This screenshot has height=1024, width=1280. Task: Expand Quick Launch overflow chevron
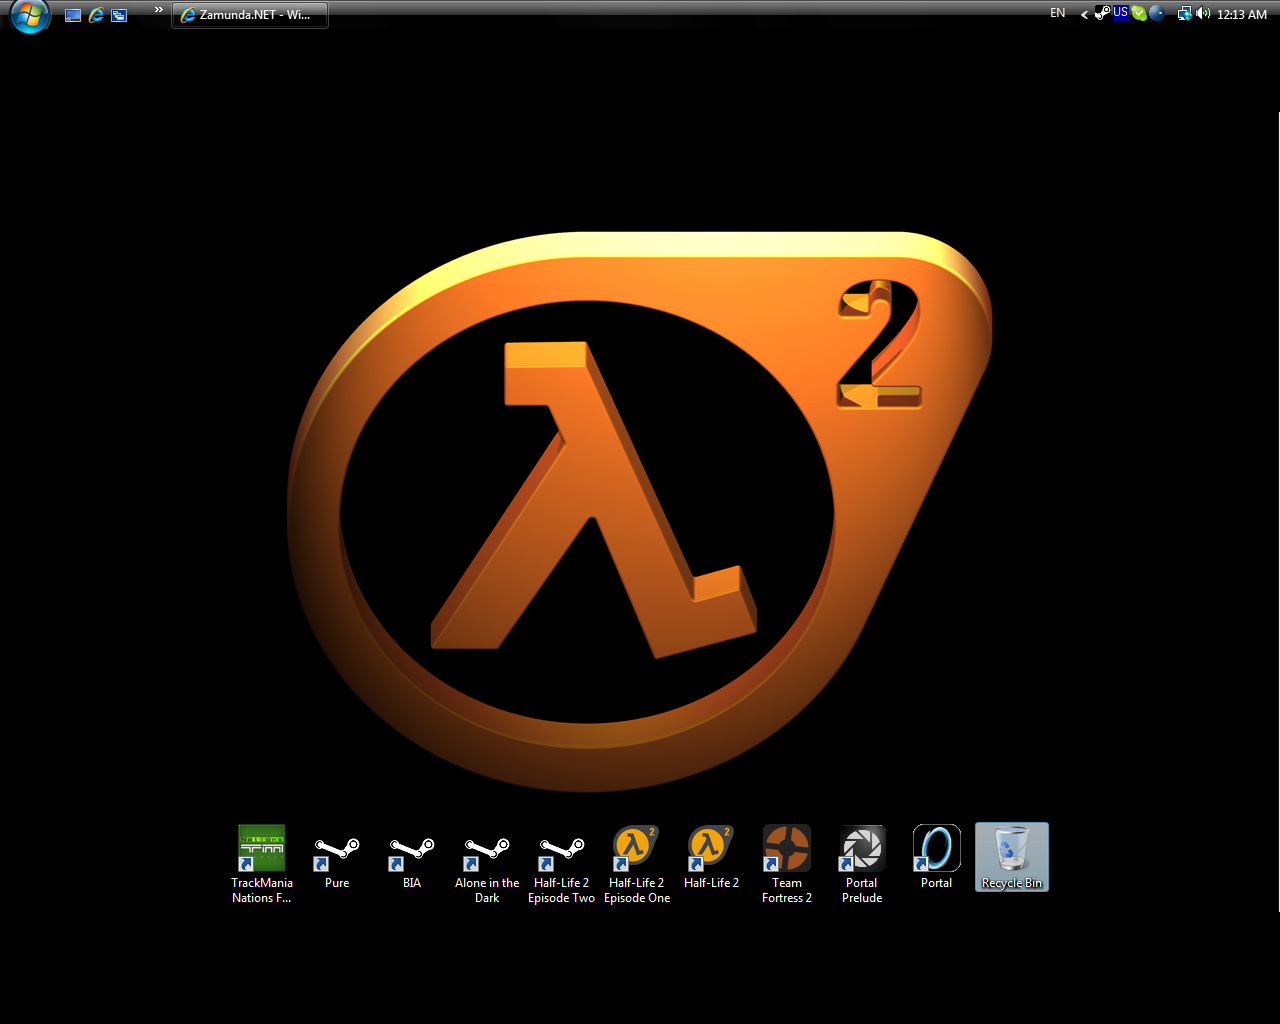pyautogui.click(x=158, y=10)
